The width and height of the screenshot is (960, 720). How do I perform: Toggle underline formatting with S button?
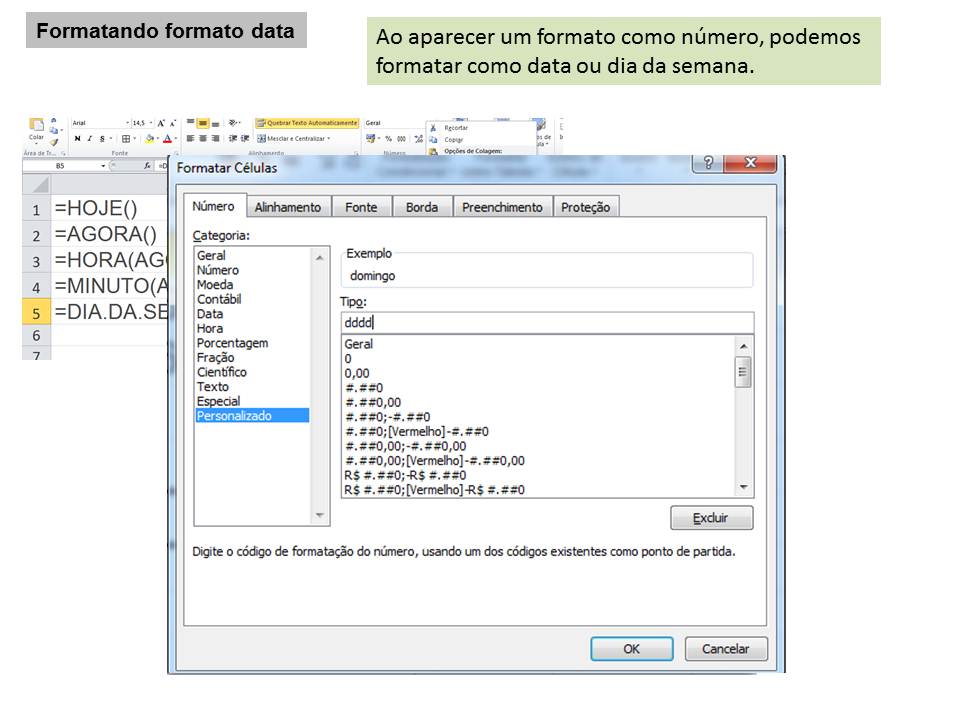coord(101,137)
